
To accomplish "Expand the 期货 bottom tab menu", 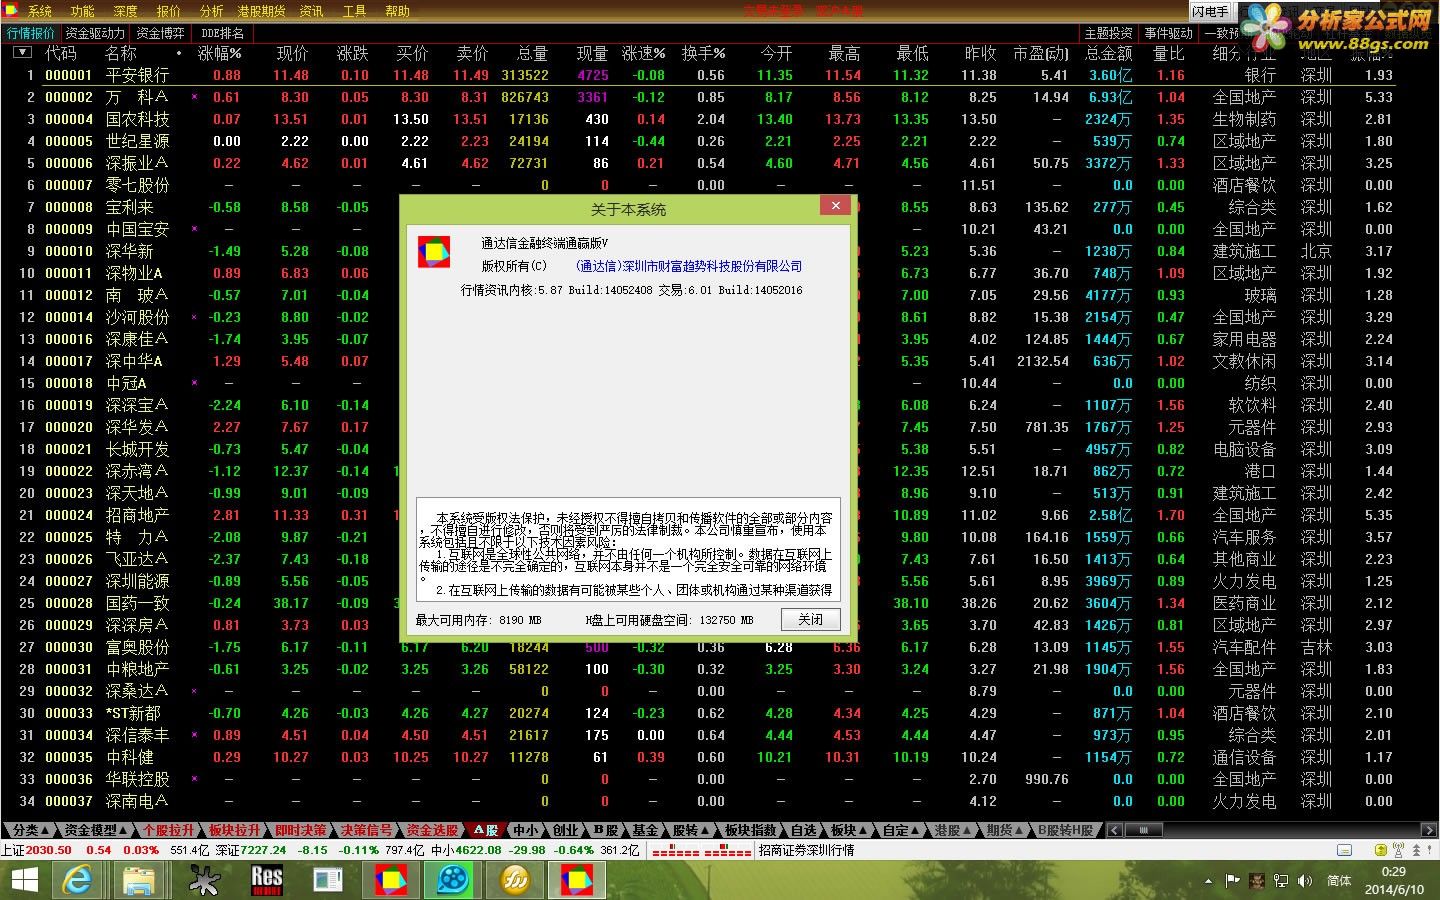I will click(x=1005, y=830).
